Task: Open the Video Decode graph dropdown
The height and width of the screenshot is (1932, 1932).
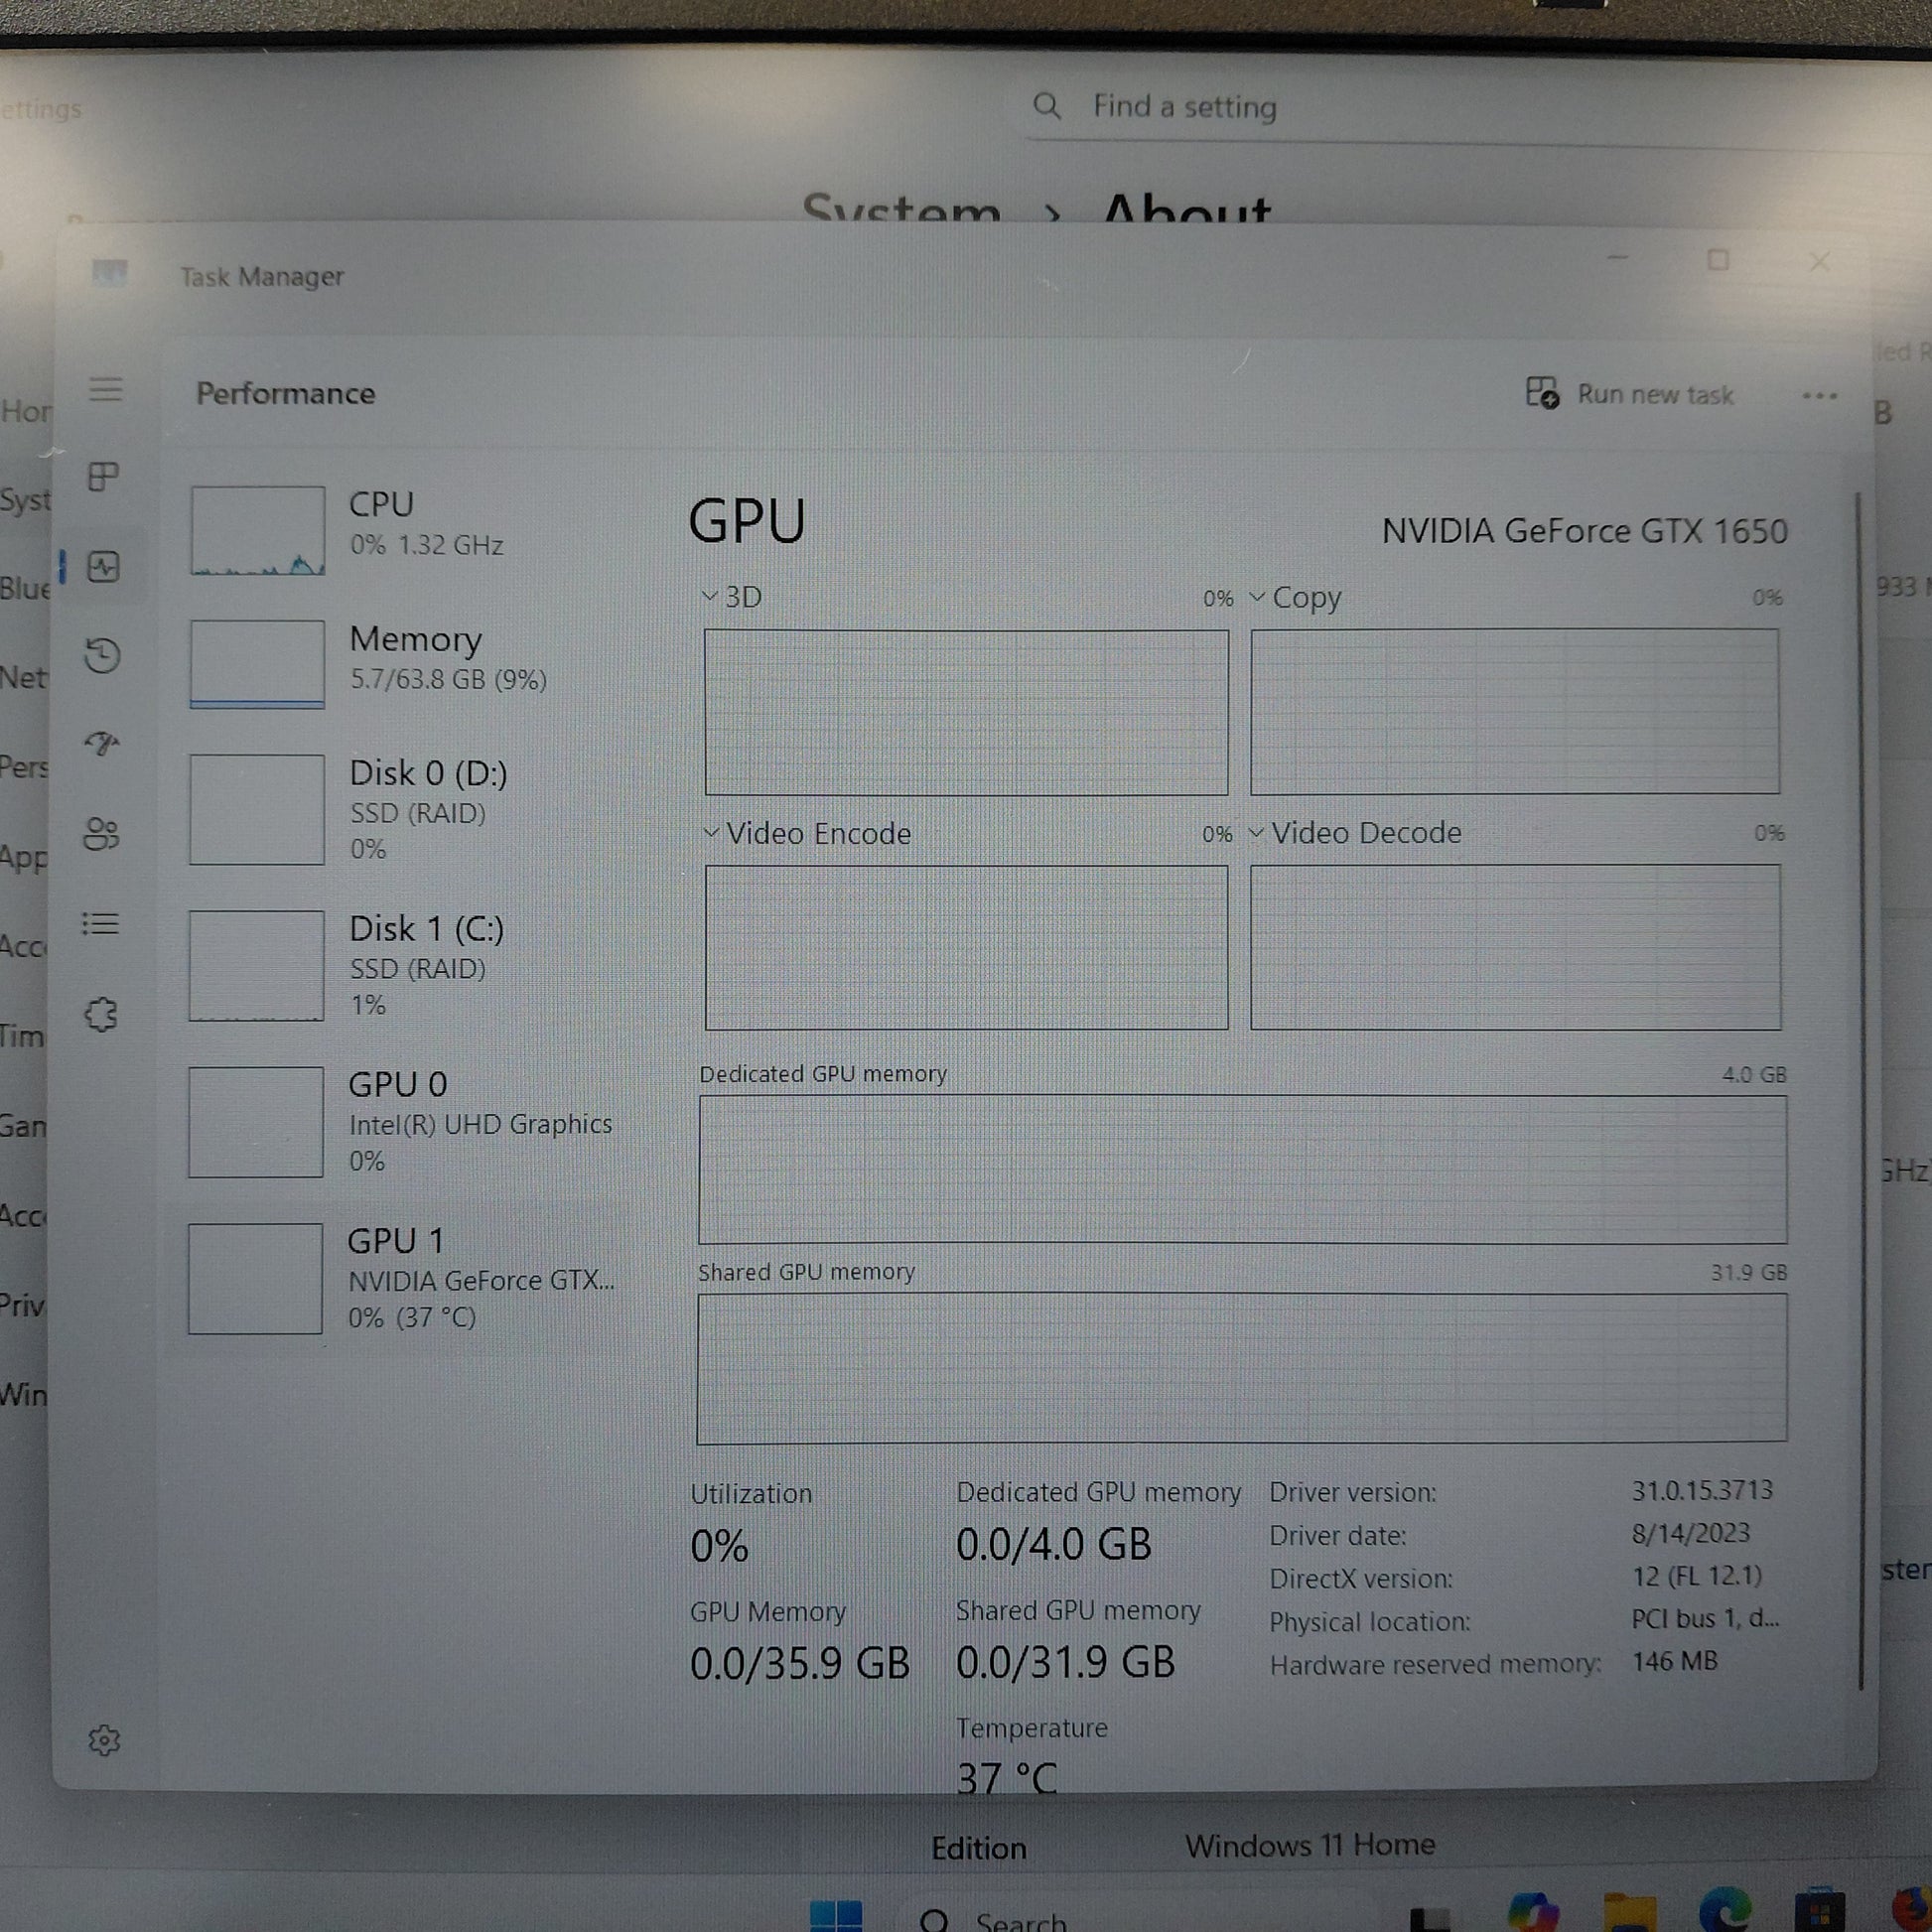Action: click(1354, 832)
